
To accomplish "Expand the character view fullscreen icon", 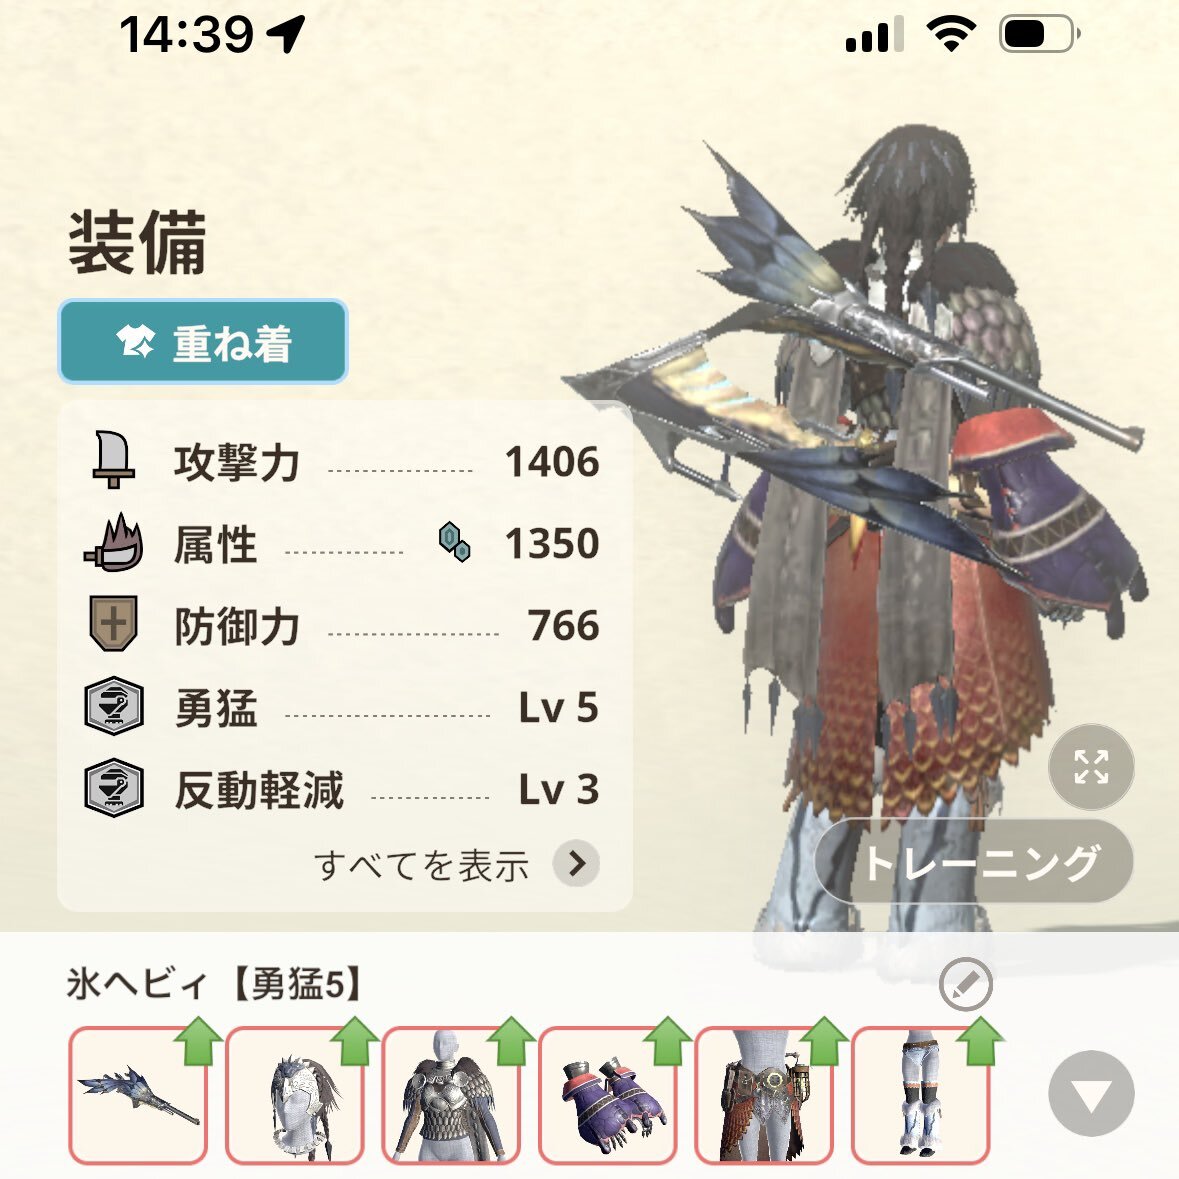I will [x=1091, y=767].
